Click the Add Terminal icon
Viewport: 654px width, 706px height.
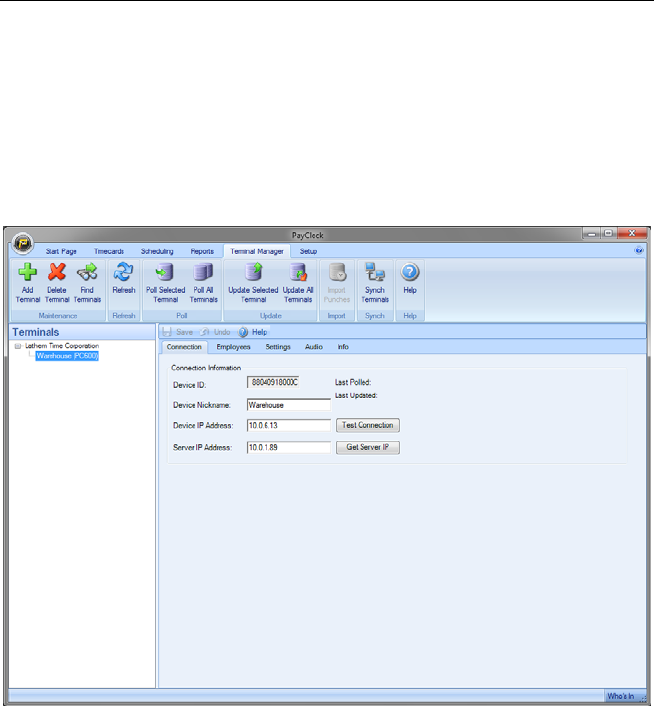click(x=27, y=272)
